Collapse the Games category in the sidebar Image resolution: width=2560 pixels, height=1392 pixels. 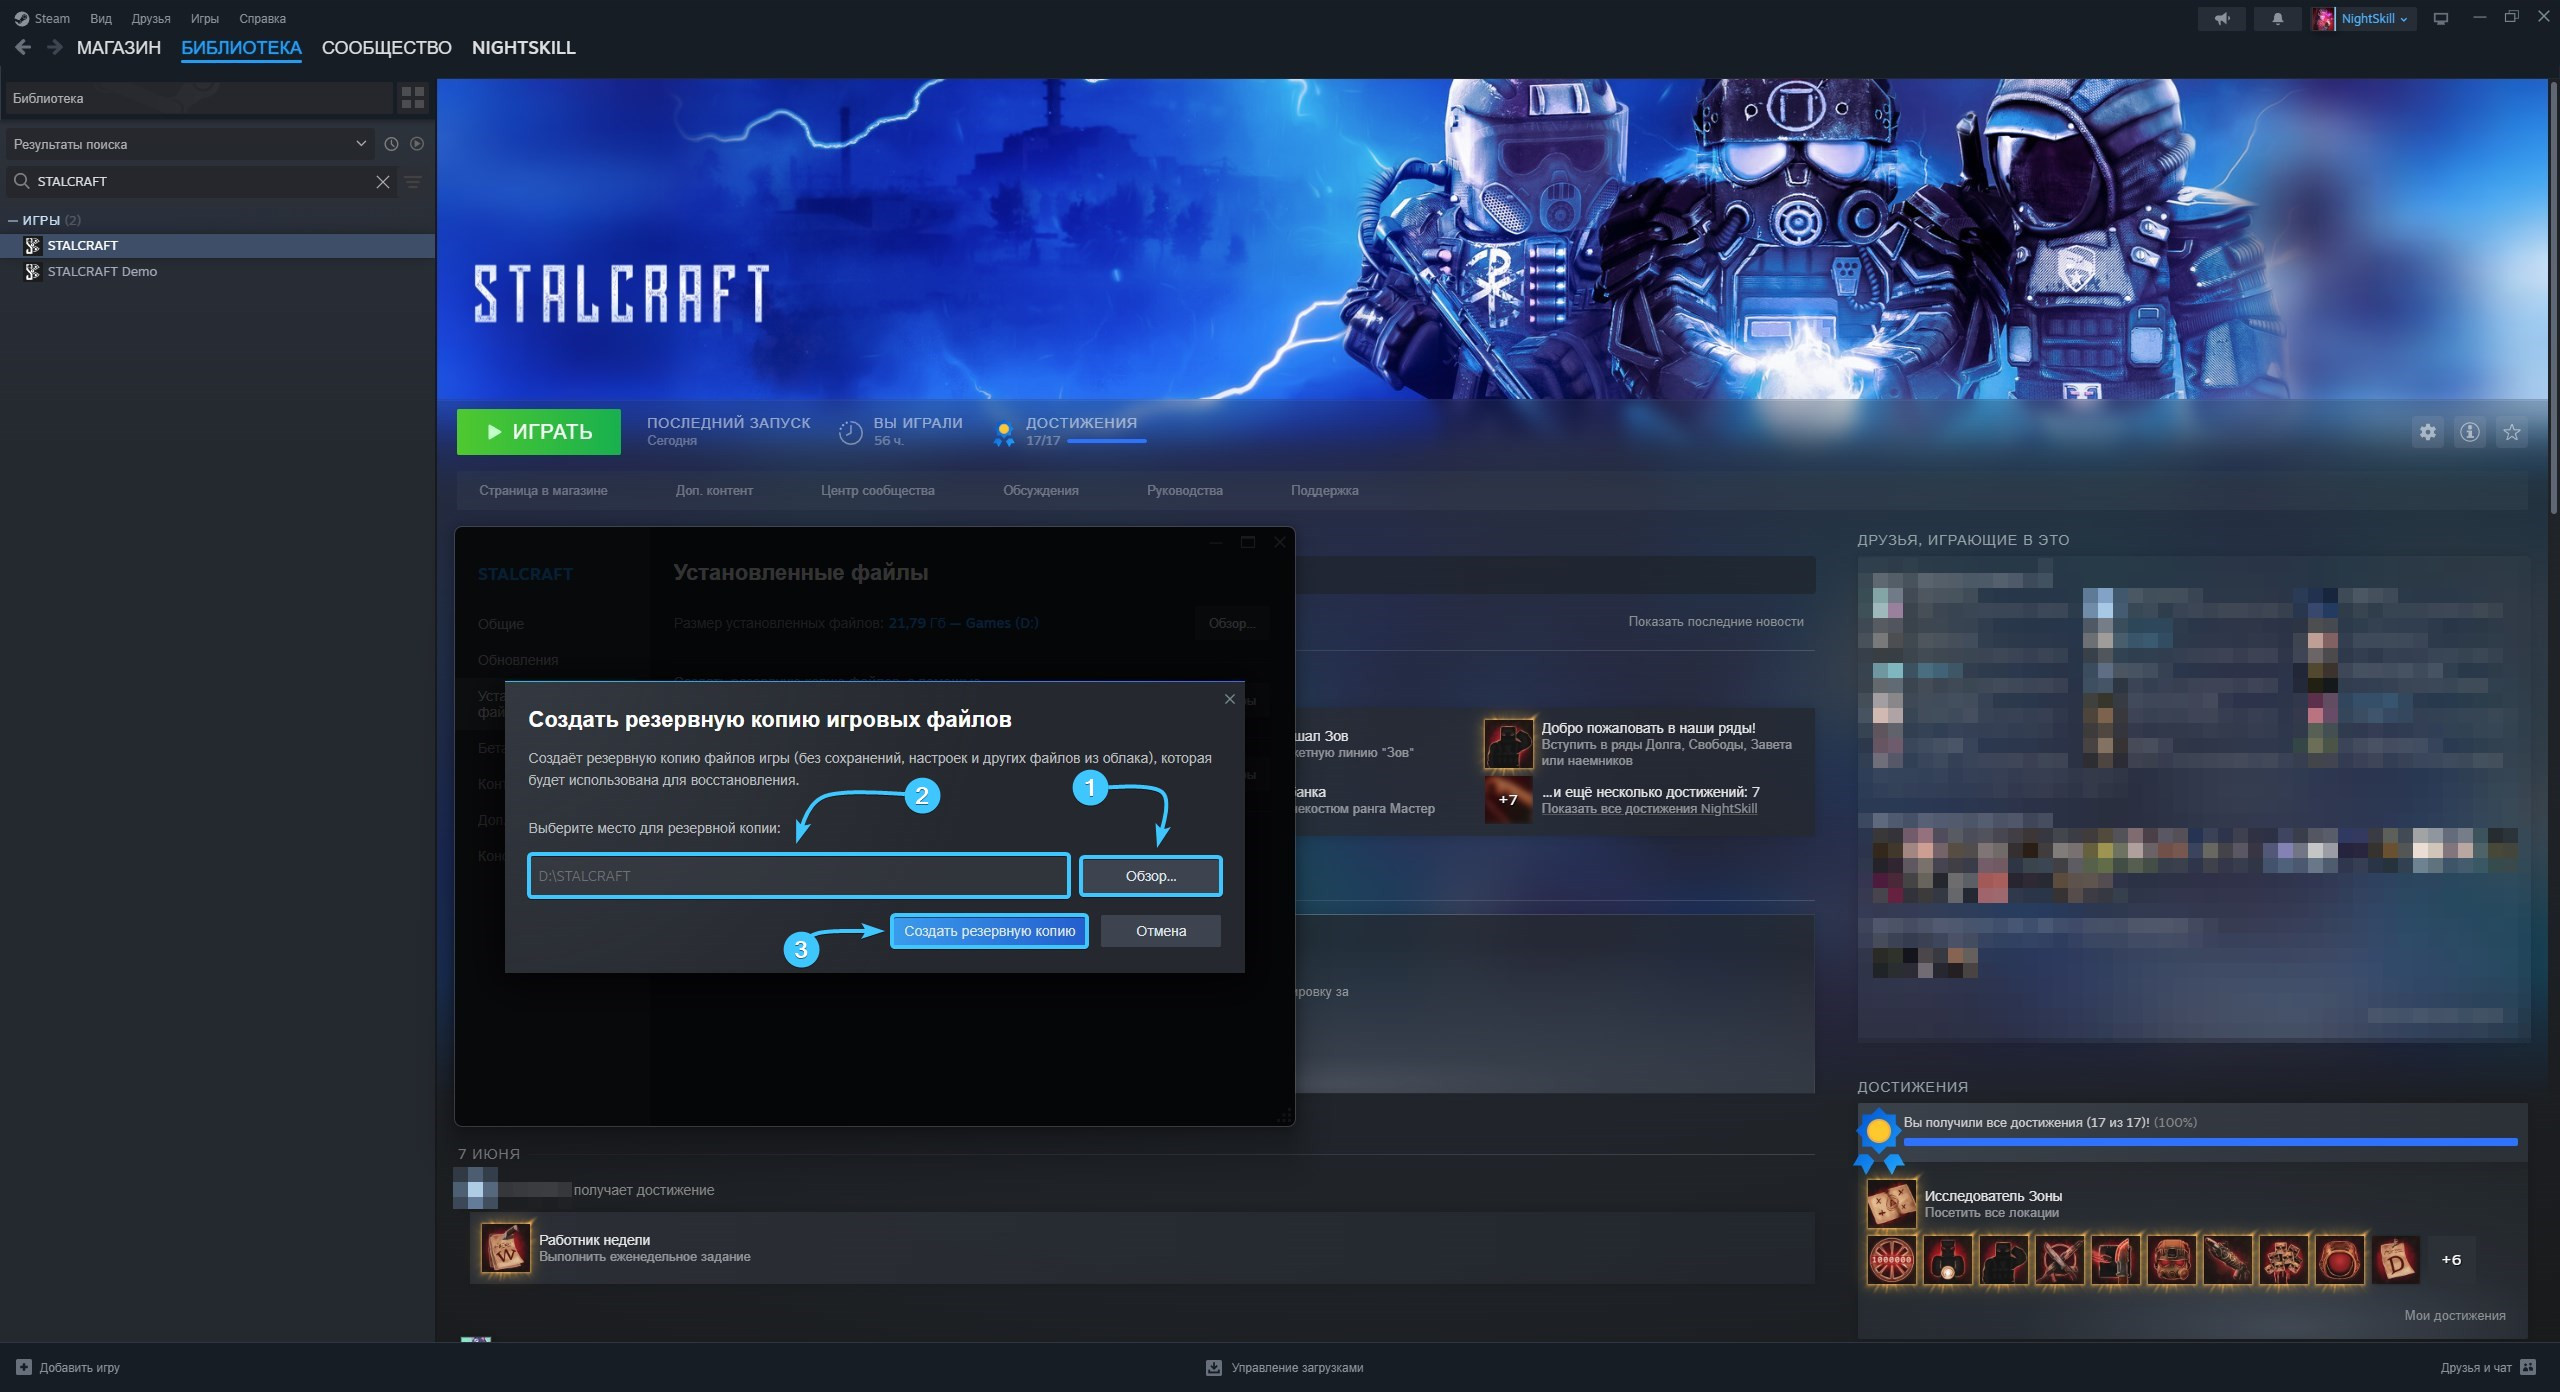point(13,220)
